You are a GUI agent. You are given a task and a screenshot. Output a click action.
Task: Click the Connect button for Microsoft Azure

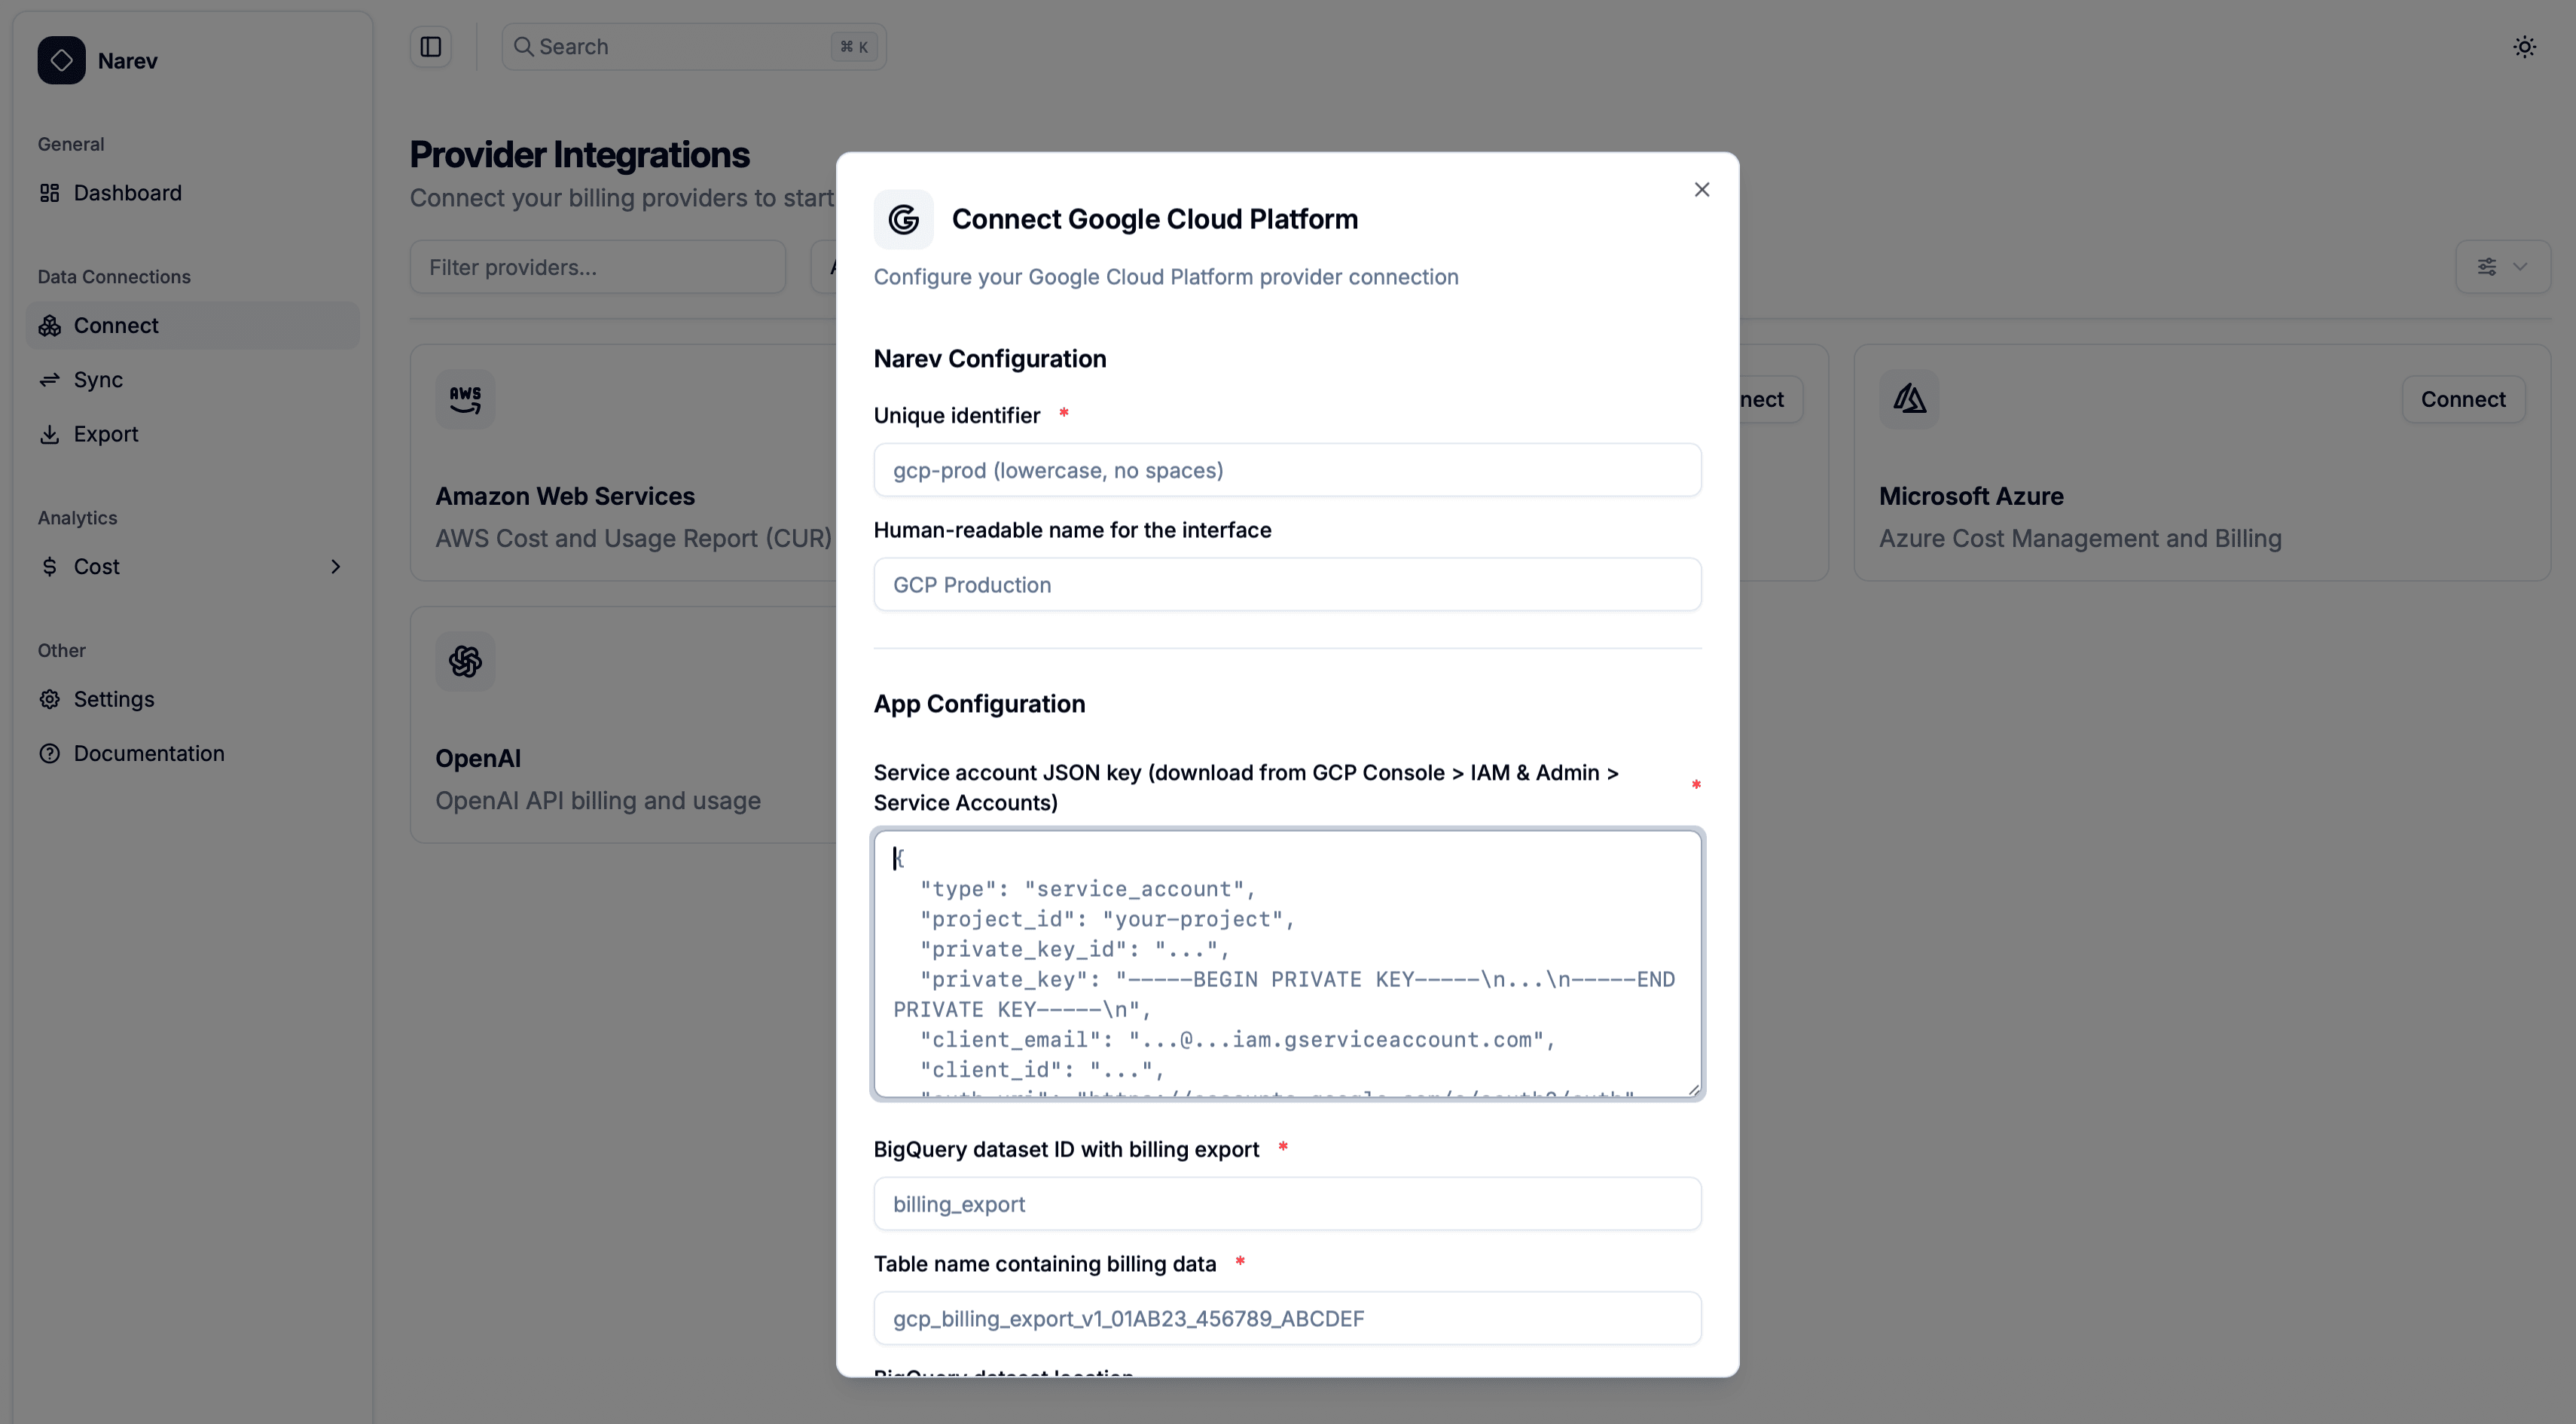pos(2463,398)
